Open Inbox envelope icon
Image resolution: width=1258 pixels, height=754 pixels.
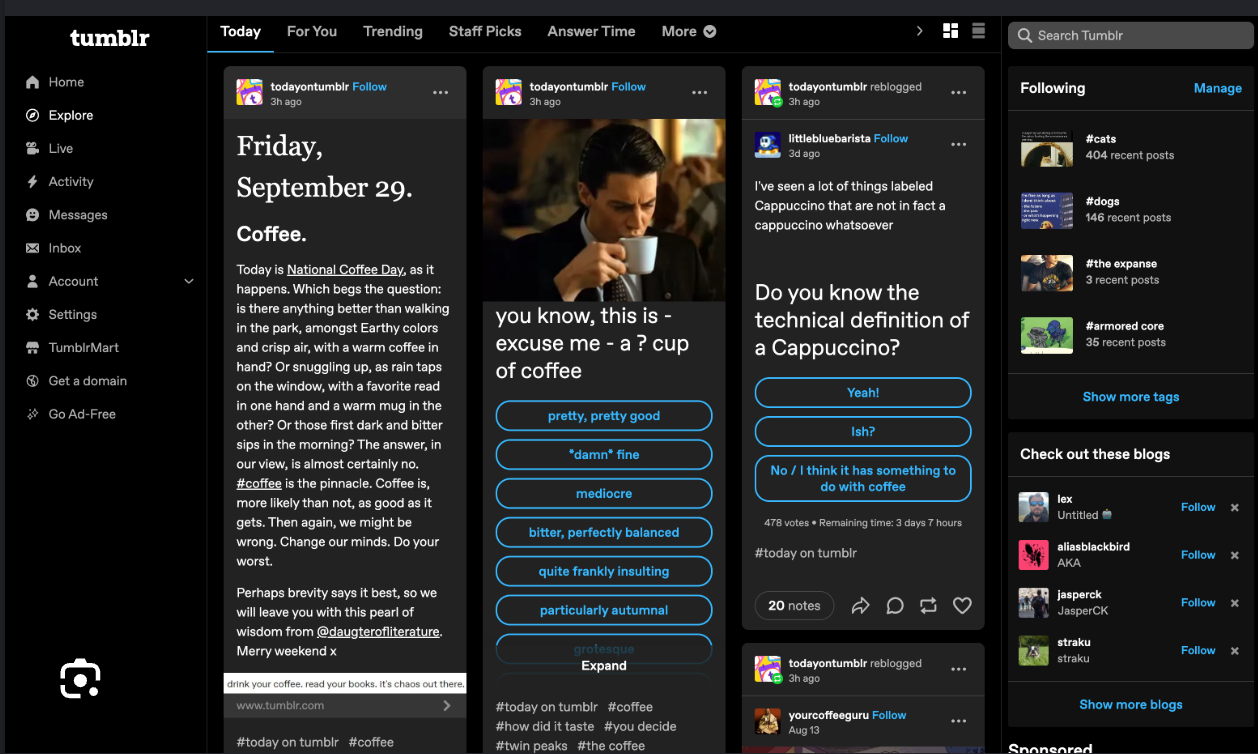32,248
